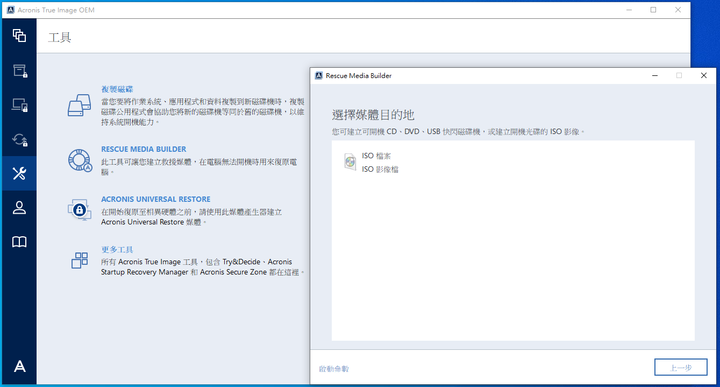This screenshot has height=387, width=720.
Task: Click the Universal Restore lock icon
Action: point(79,210)
